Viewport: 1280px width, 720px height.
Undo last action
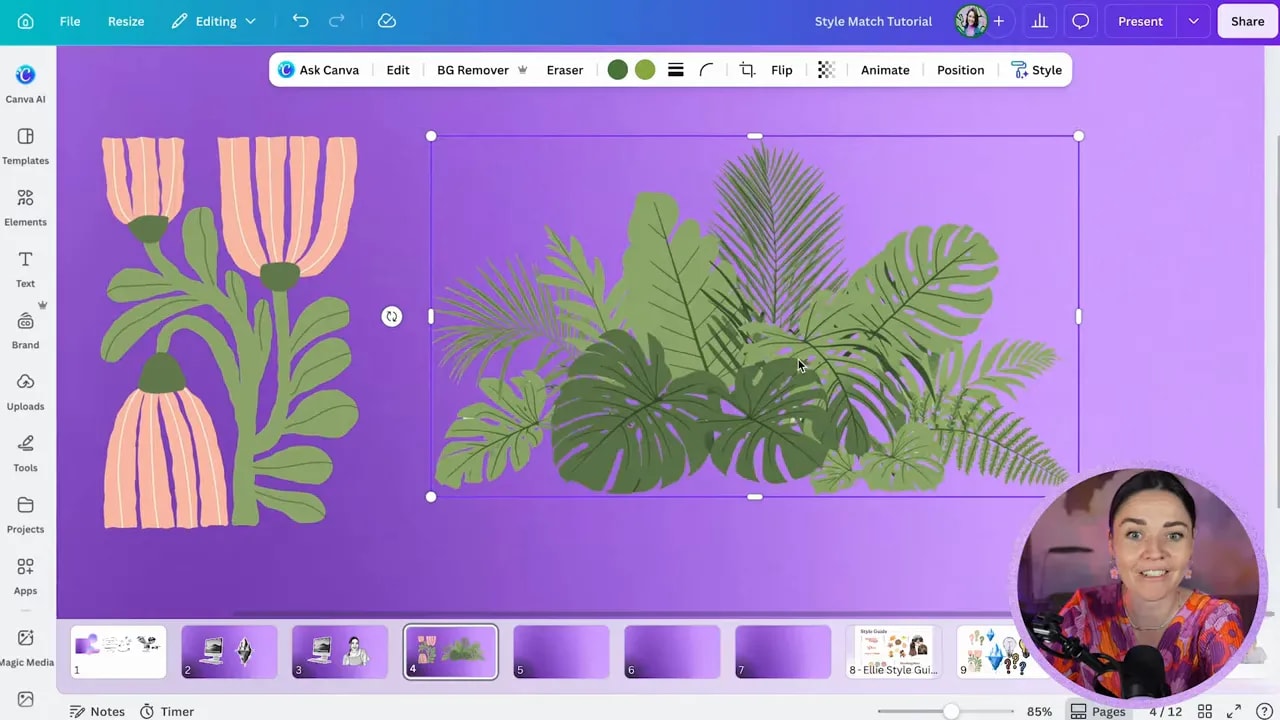coord(300,21)
